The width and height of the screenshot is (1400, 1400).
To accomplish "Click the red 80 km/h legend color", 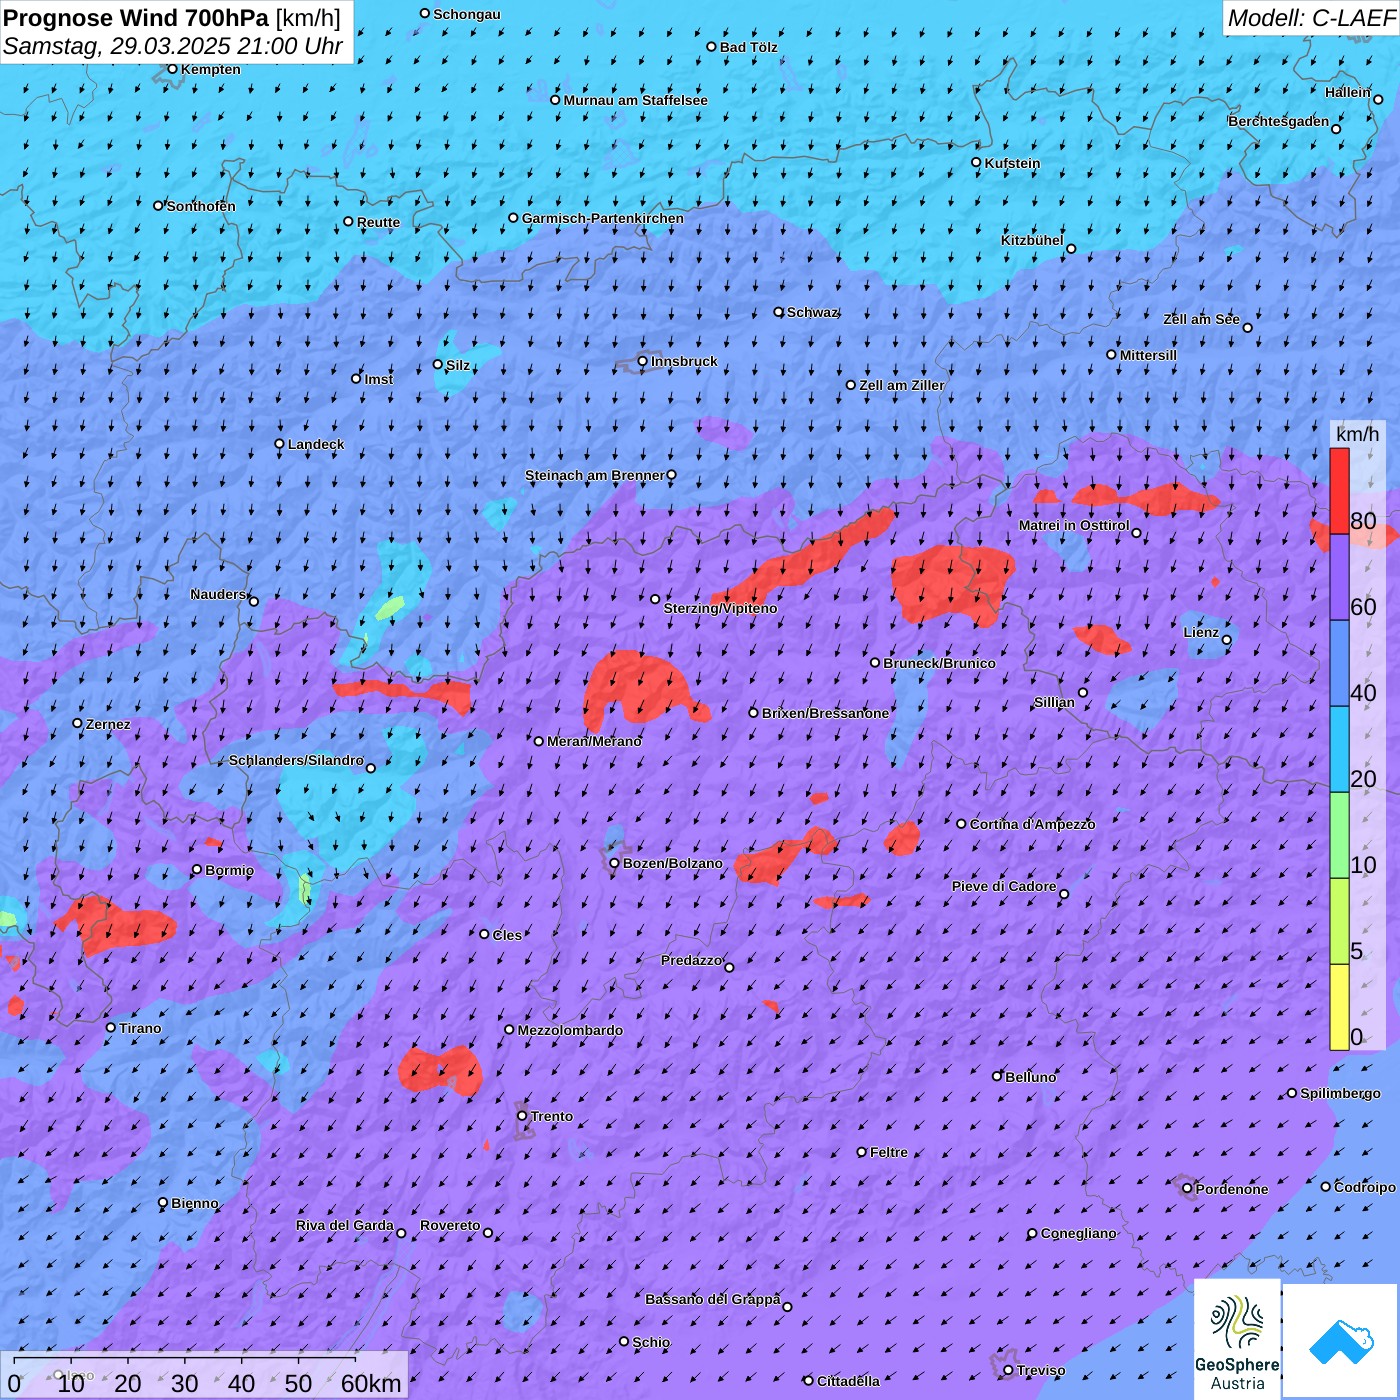I will (1339, 491).
